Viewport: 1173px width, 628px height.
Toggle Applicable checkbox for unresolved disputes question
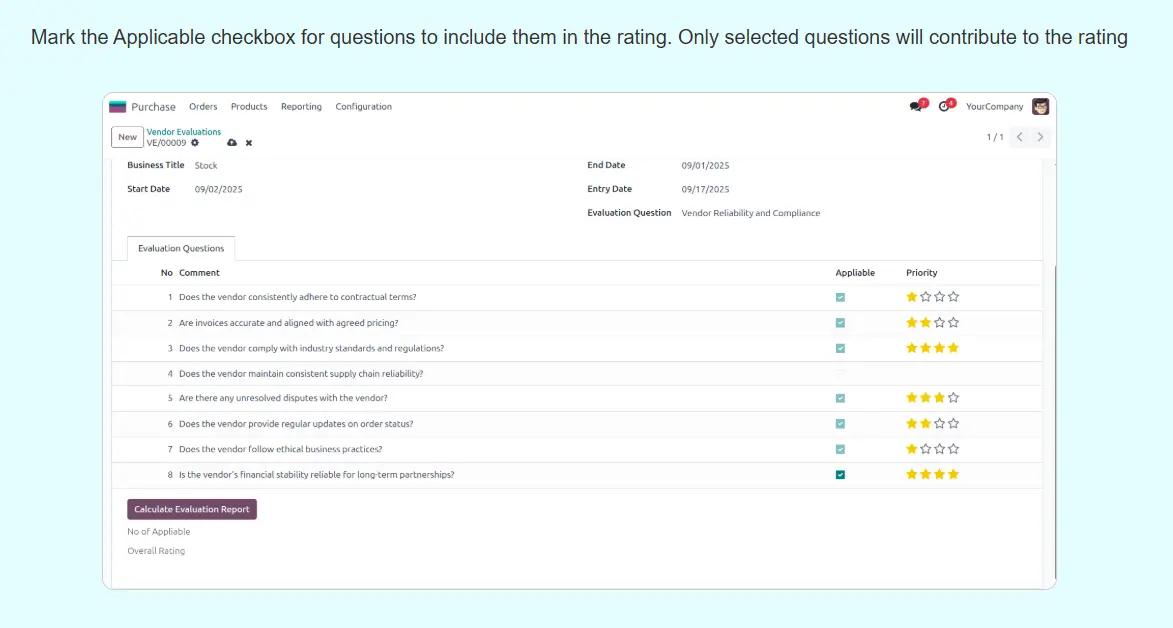click(x=840, y=398)
